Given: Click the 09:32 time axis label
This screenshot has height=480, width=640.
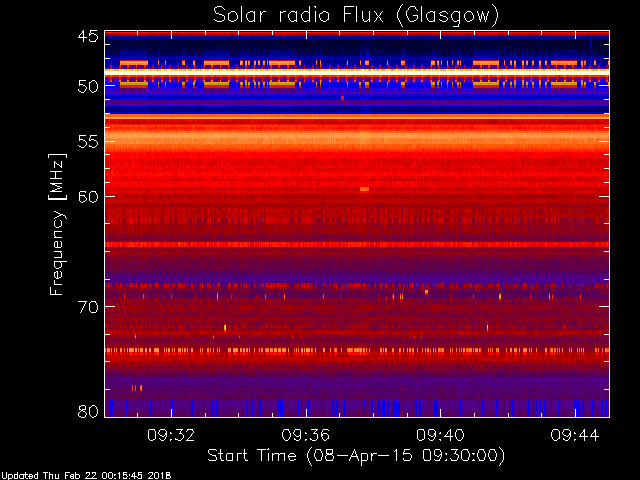Looking at the screenshot, I should (x=171, y=435).
